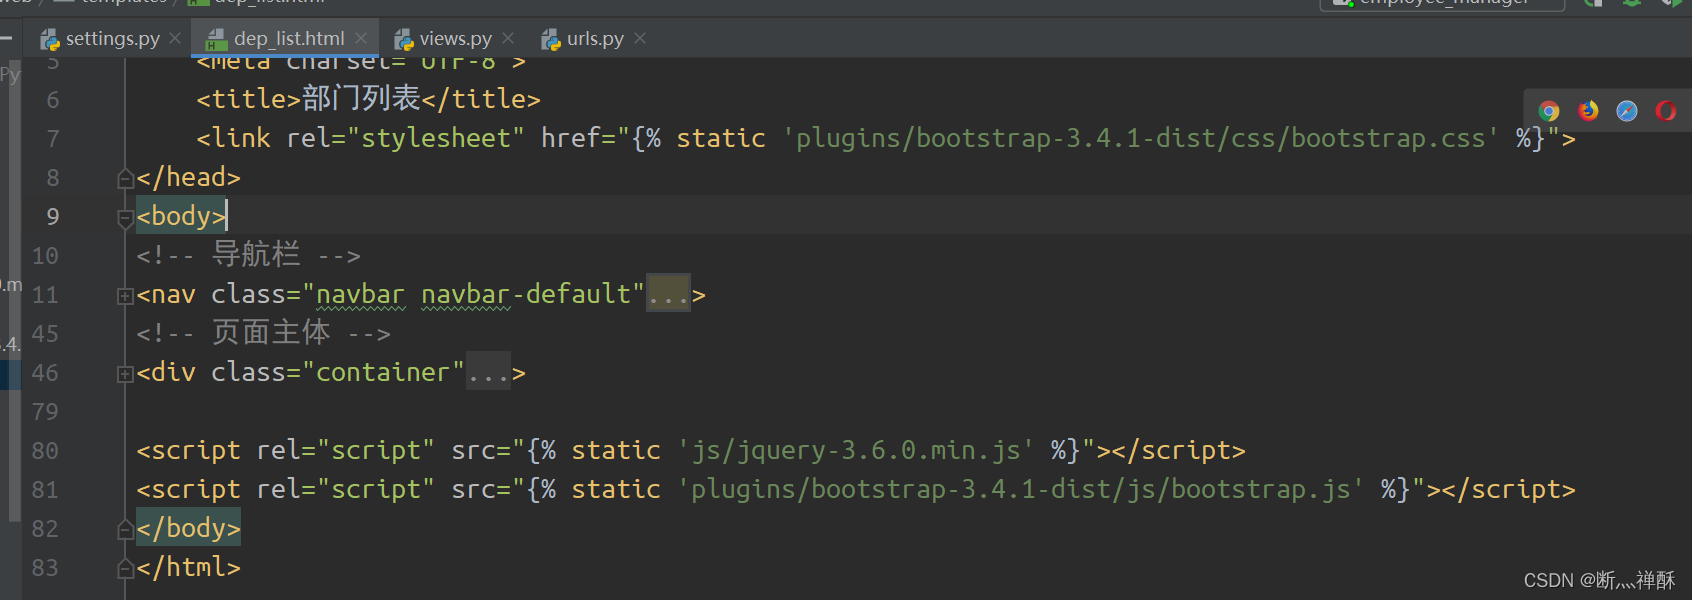Expand the folded div container on line 46

(x=125, y=374)
